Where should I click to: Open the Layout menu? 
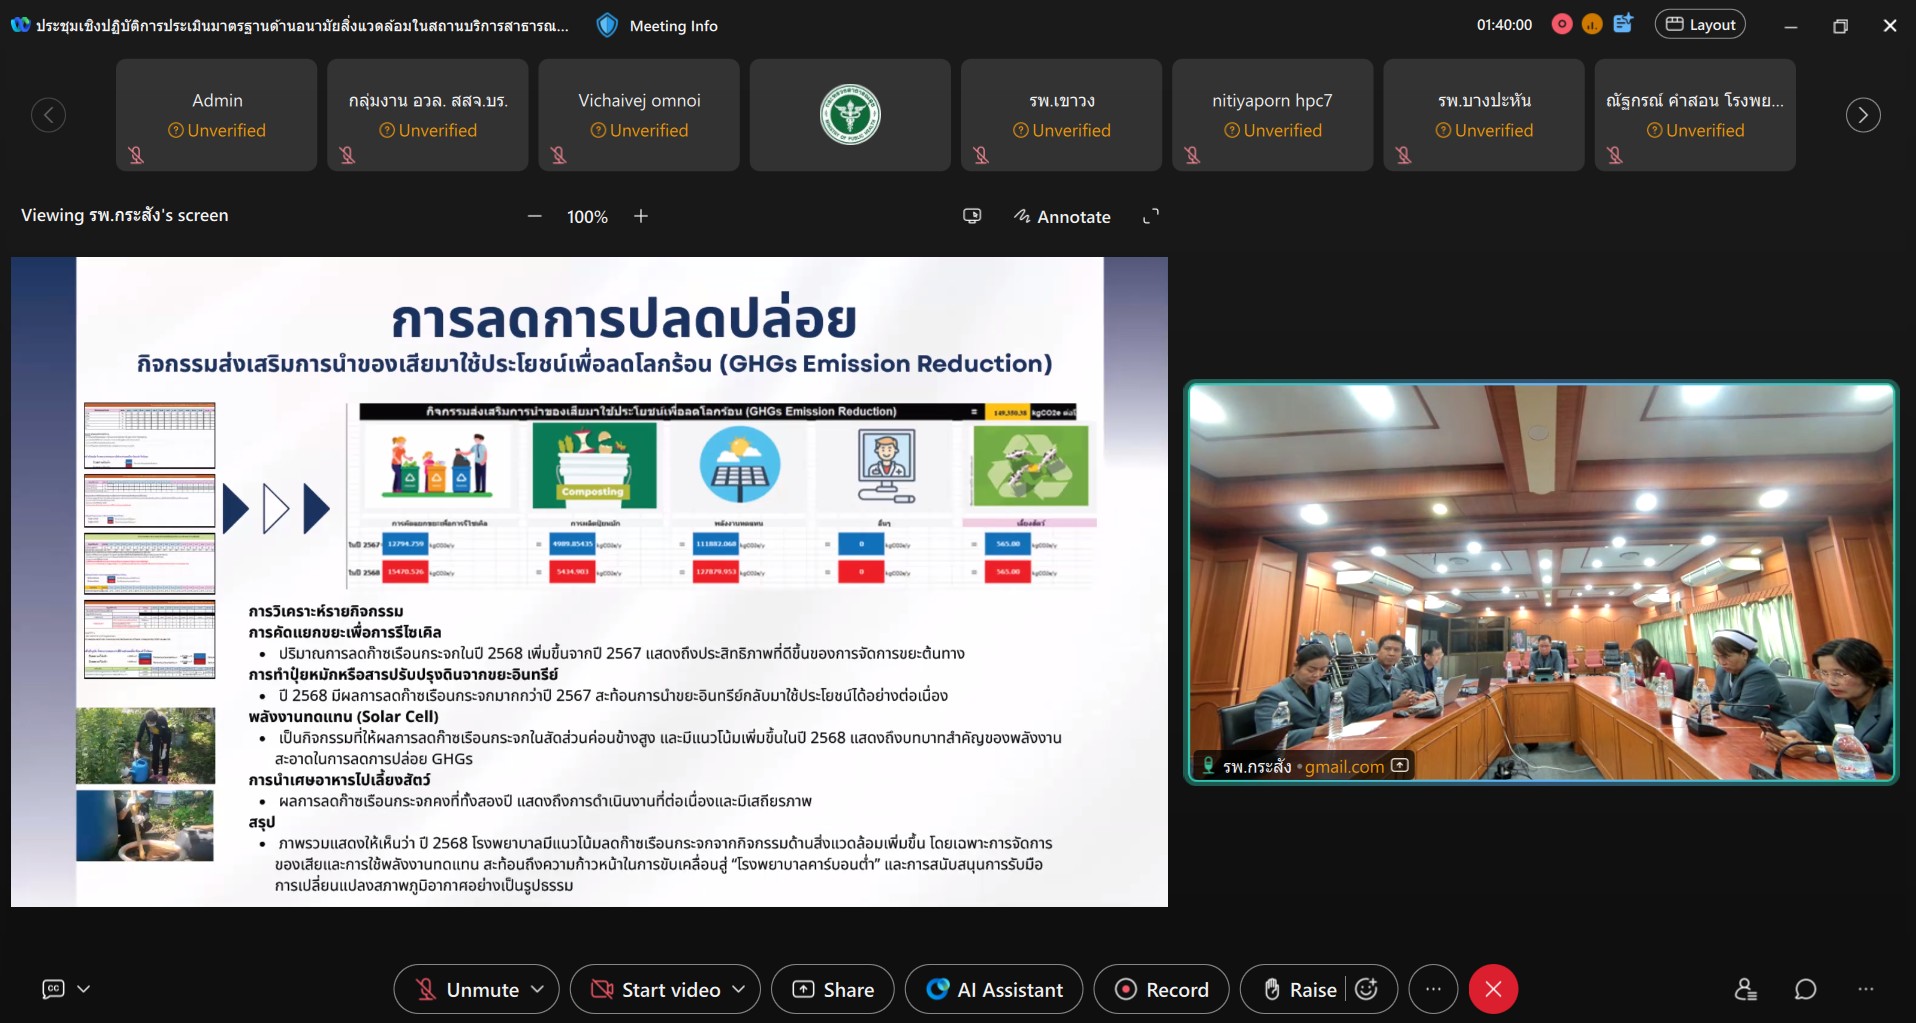1700,25
